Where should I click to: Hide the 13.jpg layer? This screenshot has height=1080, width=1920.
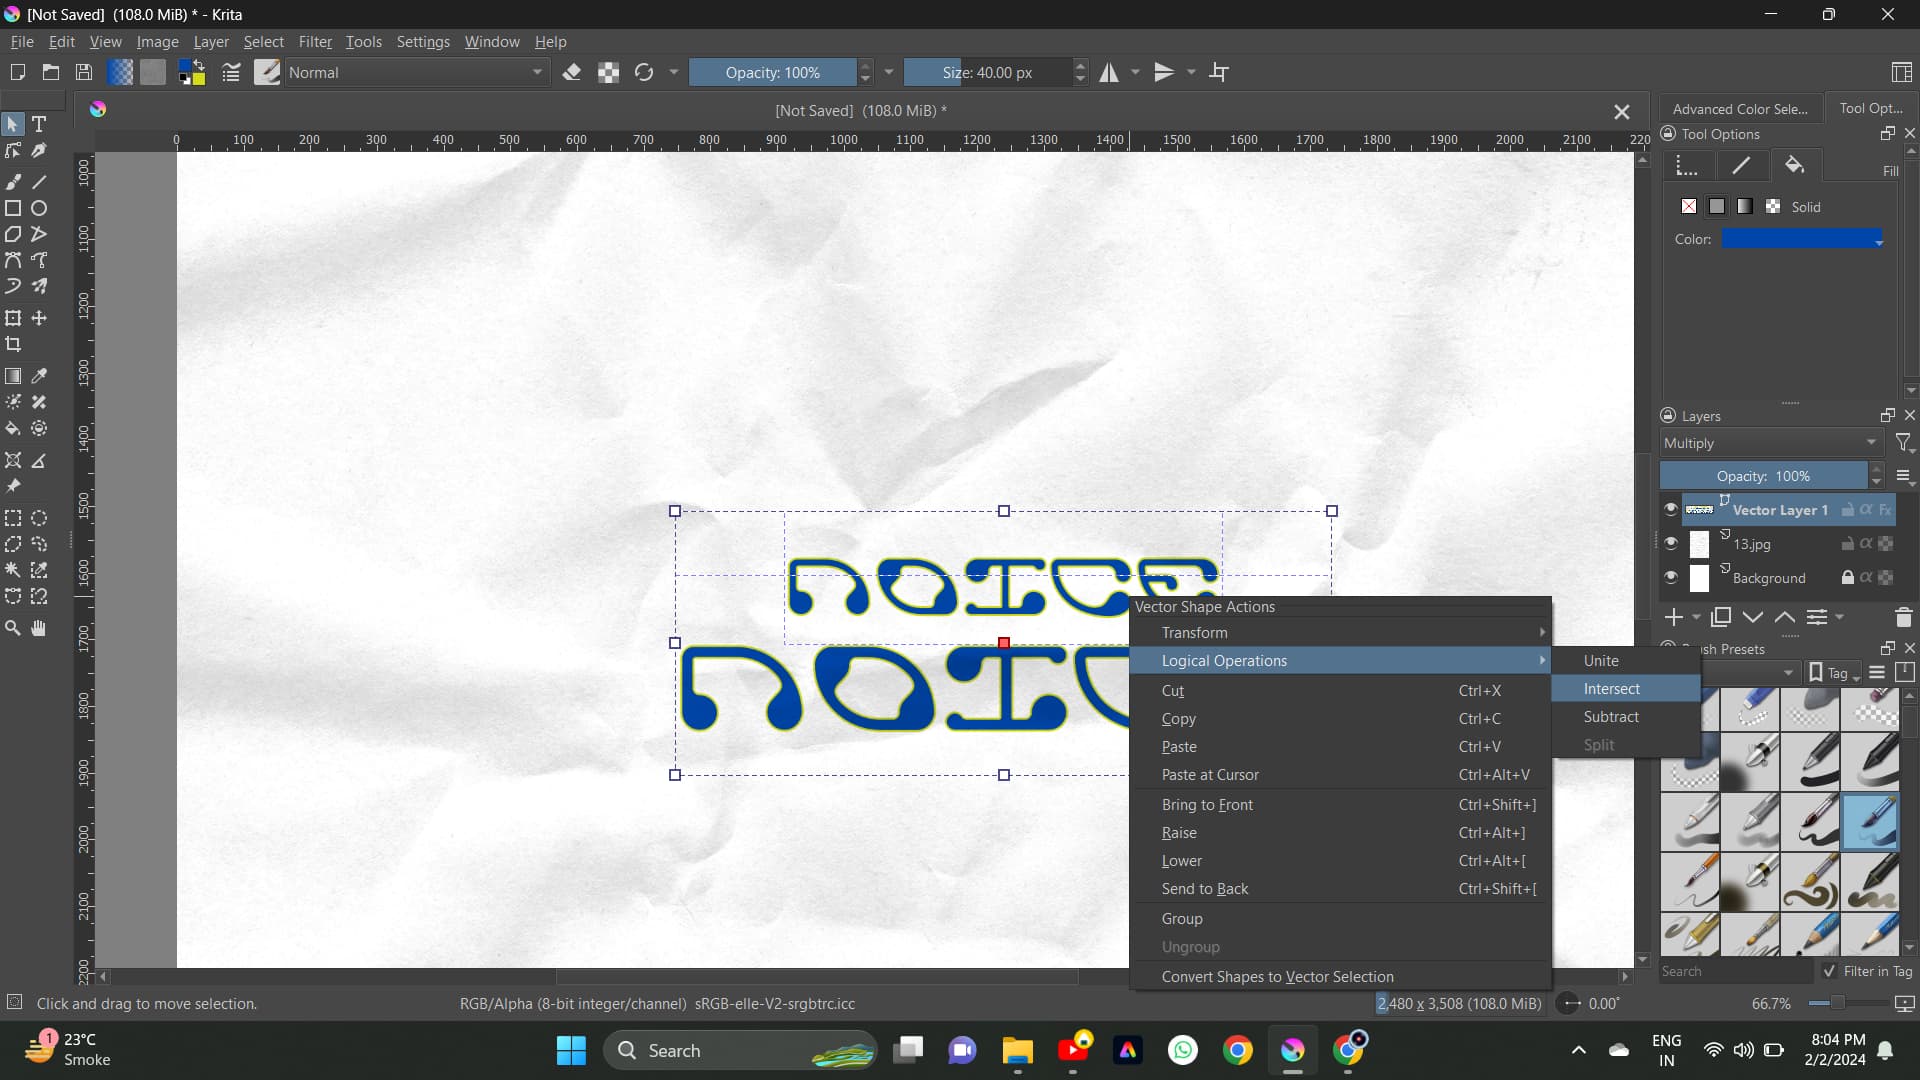coord(1670,543)
